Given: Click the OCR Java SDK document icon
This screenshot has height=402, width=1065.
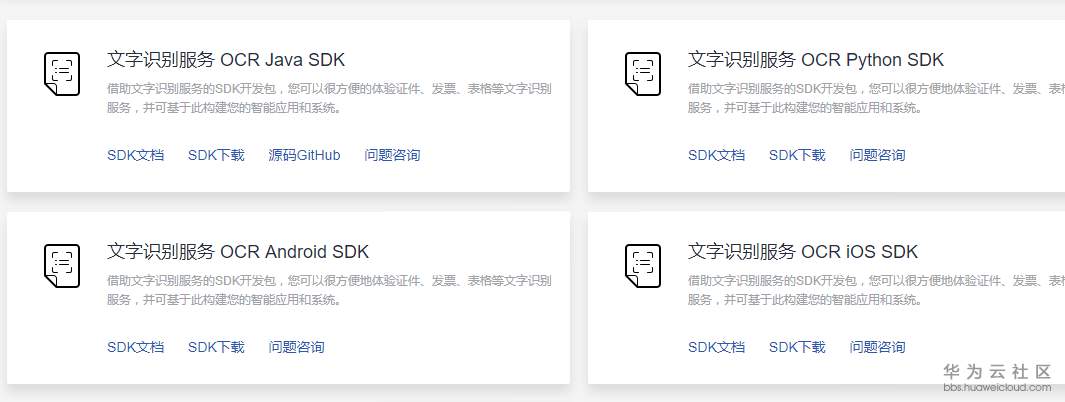Looking at the screenshot, I should [x=62, y=74].
